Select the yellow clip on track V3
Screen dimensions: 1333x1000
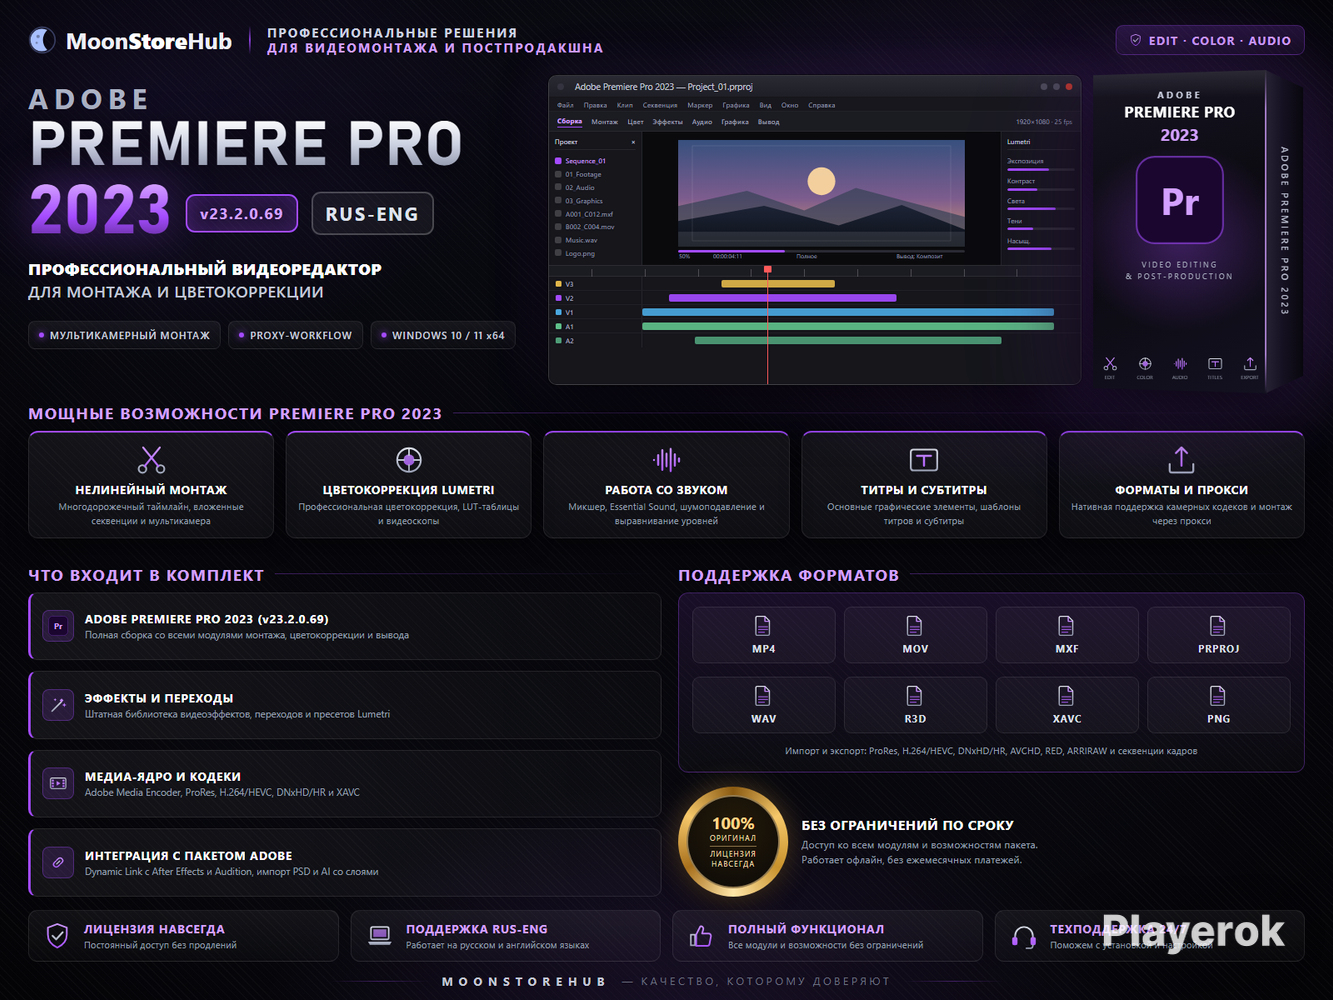(x=778, y=284)
